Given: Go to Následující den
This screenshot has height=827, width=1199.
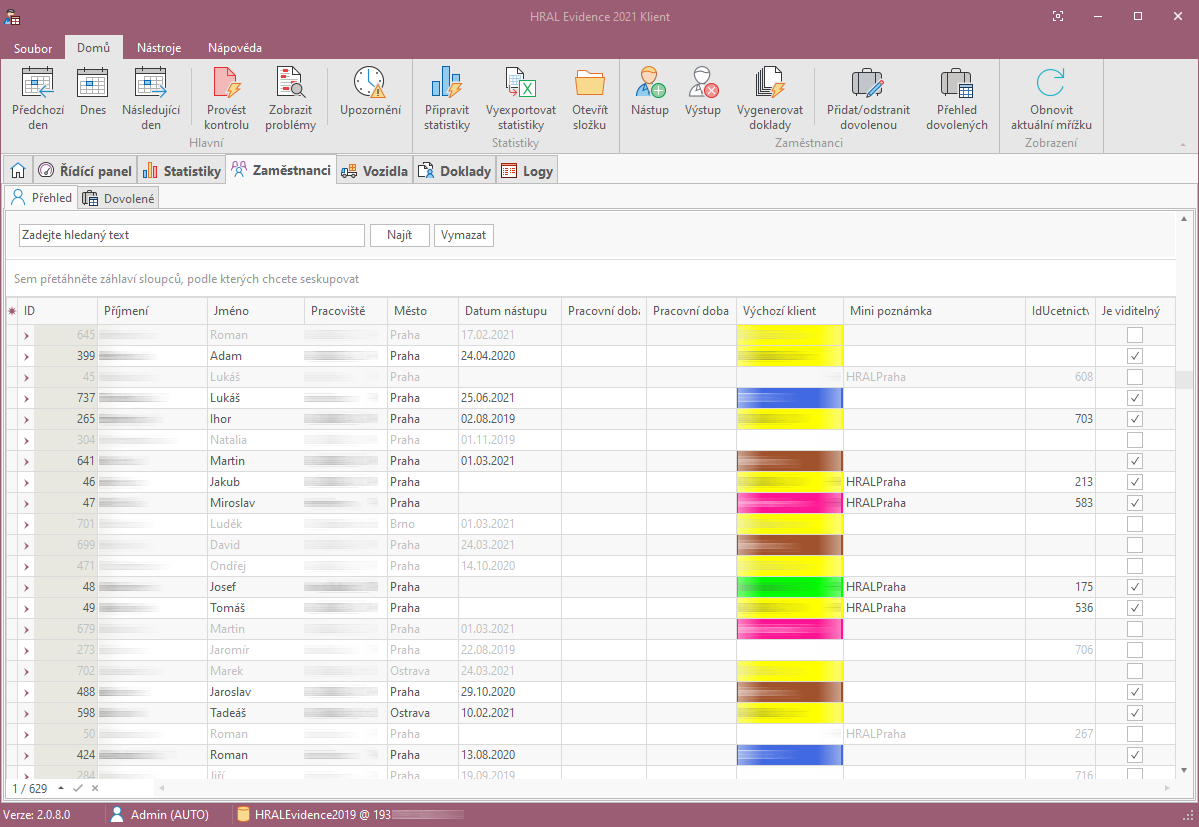Looking at the screenshot, I should pyautogui.click(x=151, y=99).
